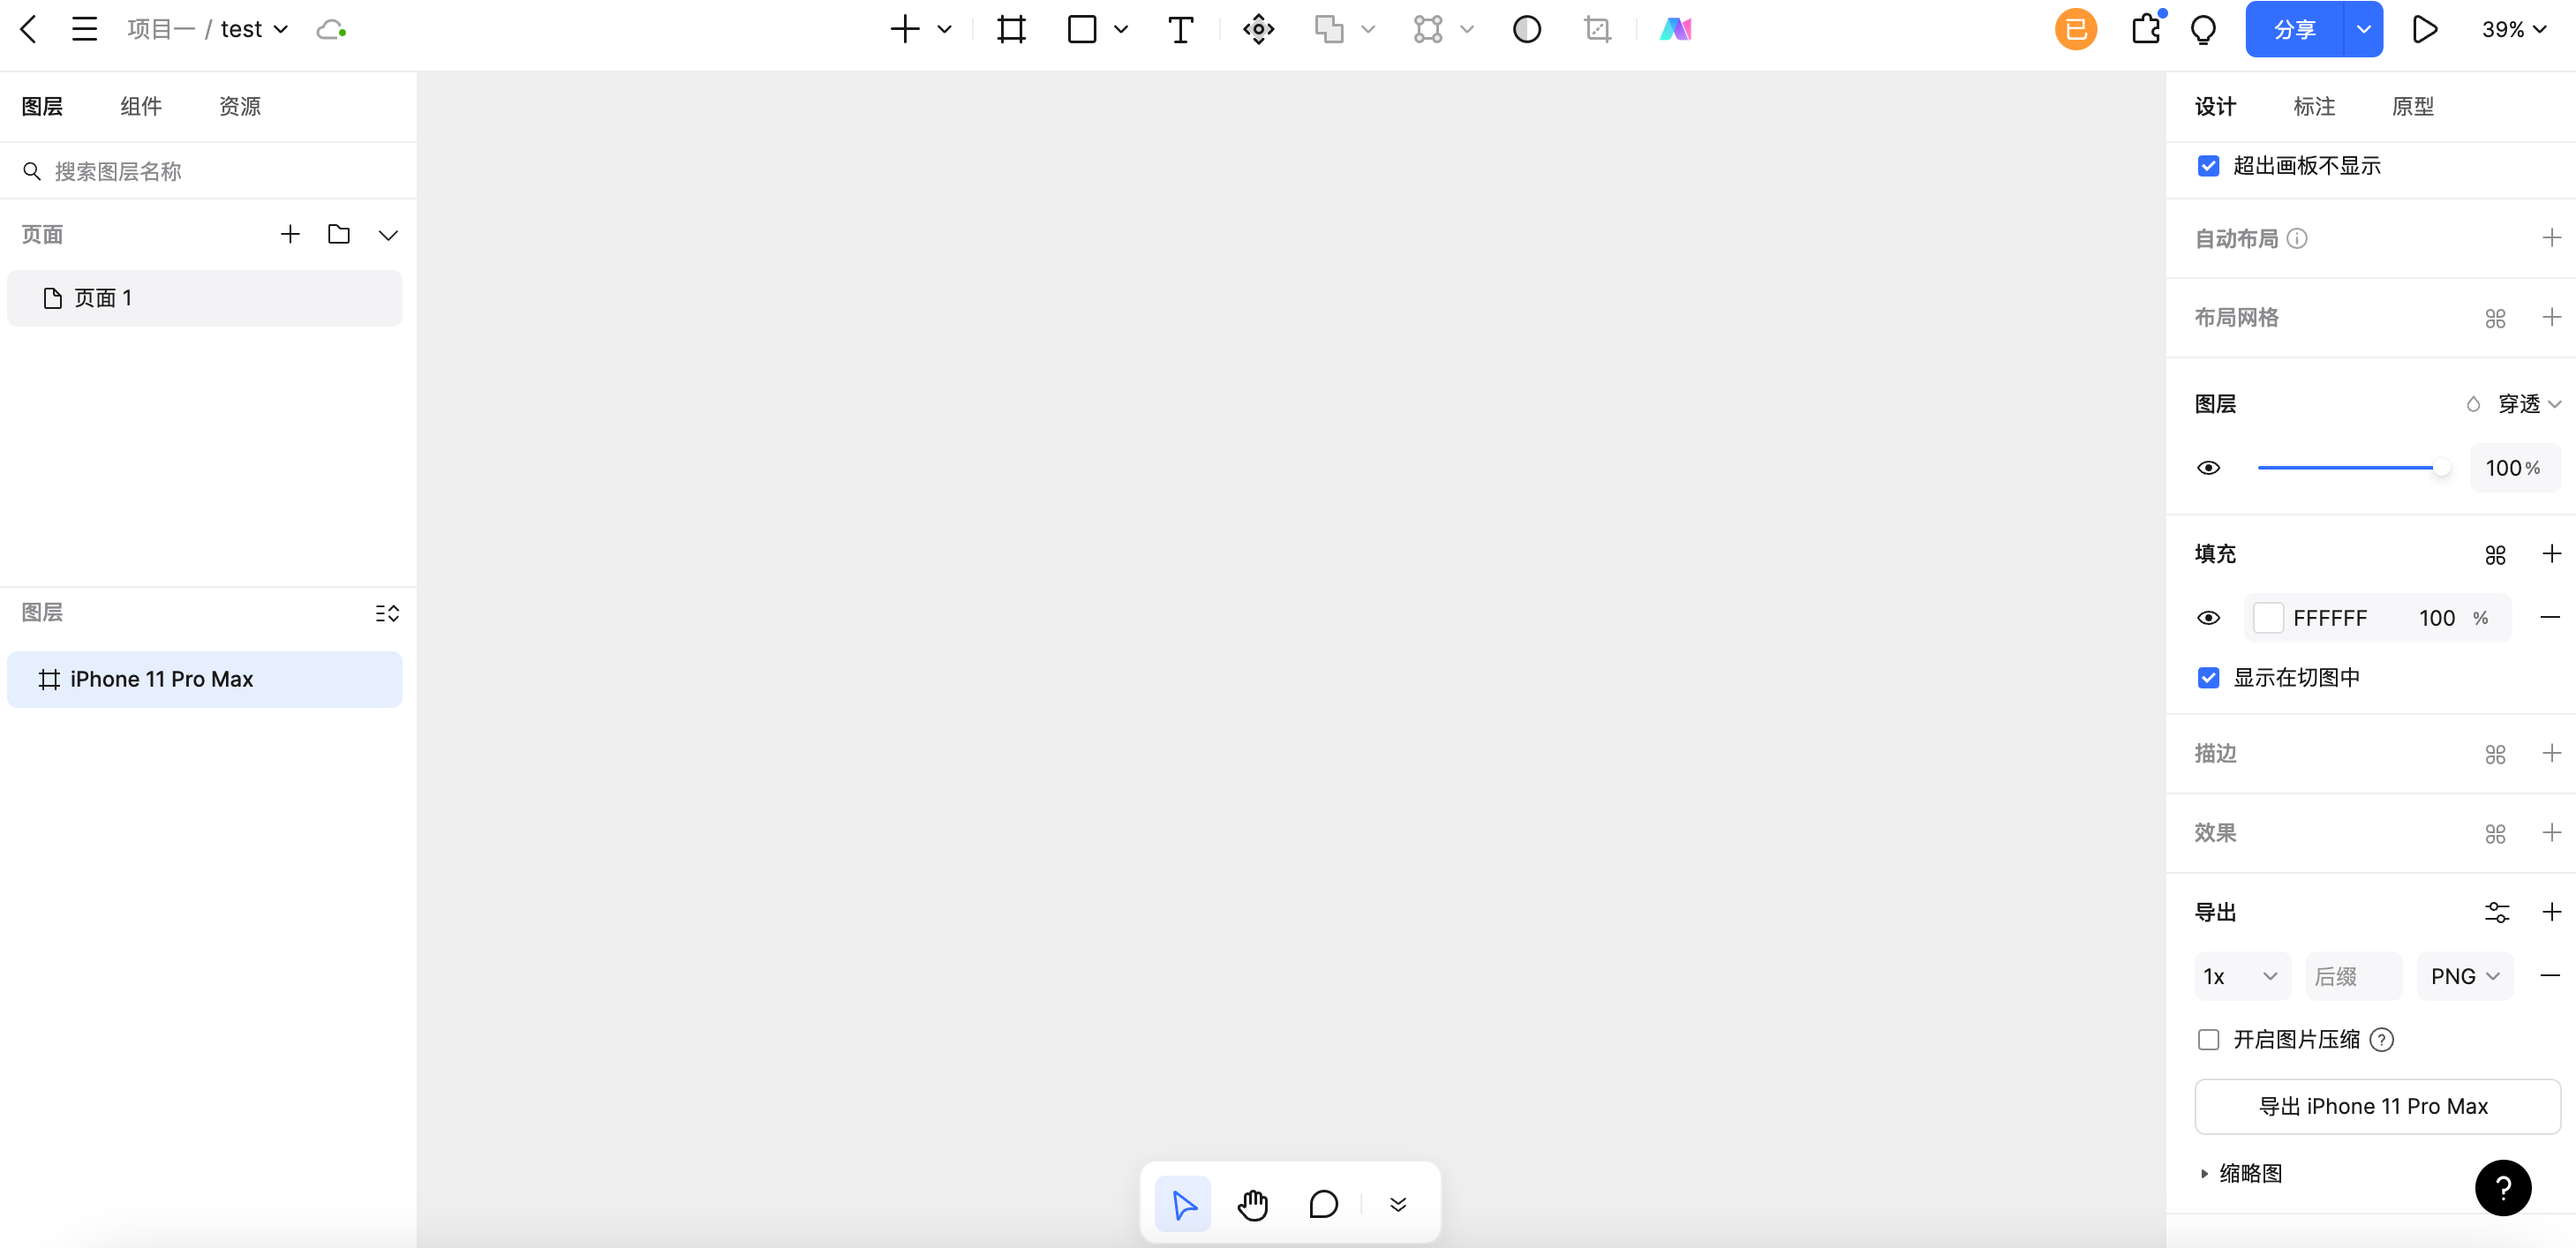The width and height of the screenshot is (2576, 1248).
Task: Open the help question mark button
Action: tap(2502, 1187)
